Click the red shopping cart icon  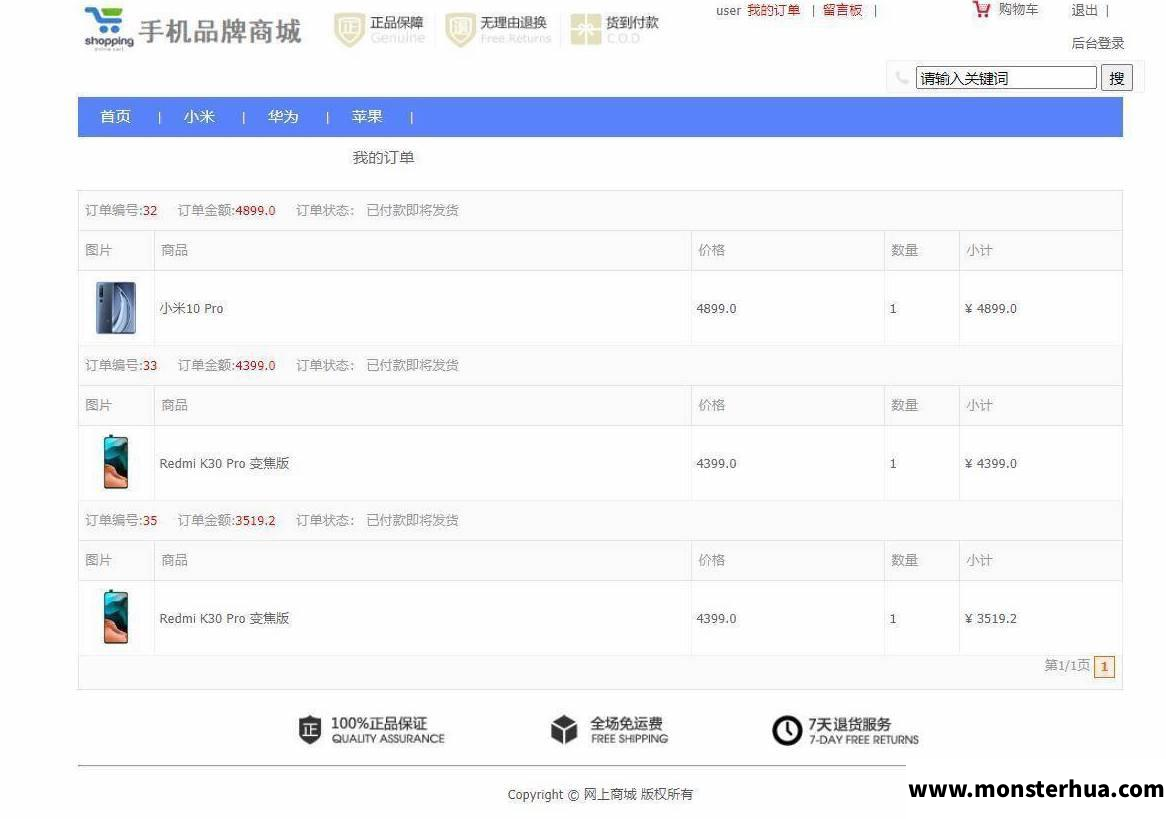[982, 10]
